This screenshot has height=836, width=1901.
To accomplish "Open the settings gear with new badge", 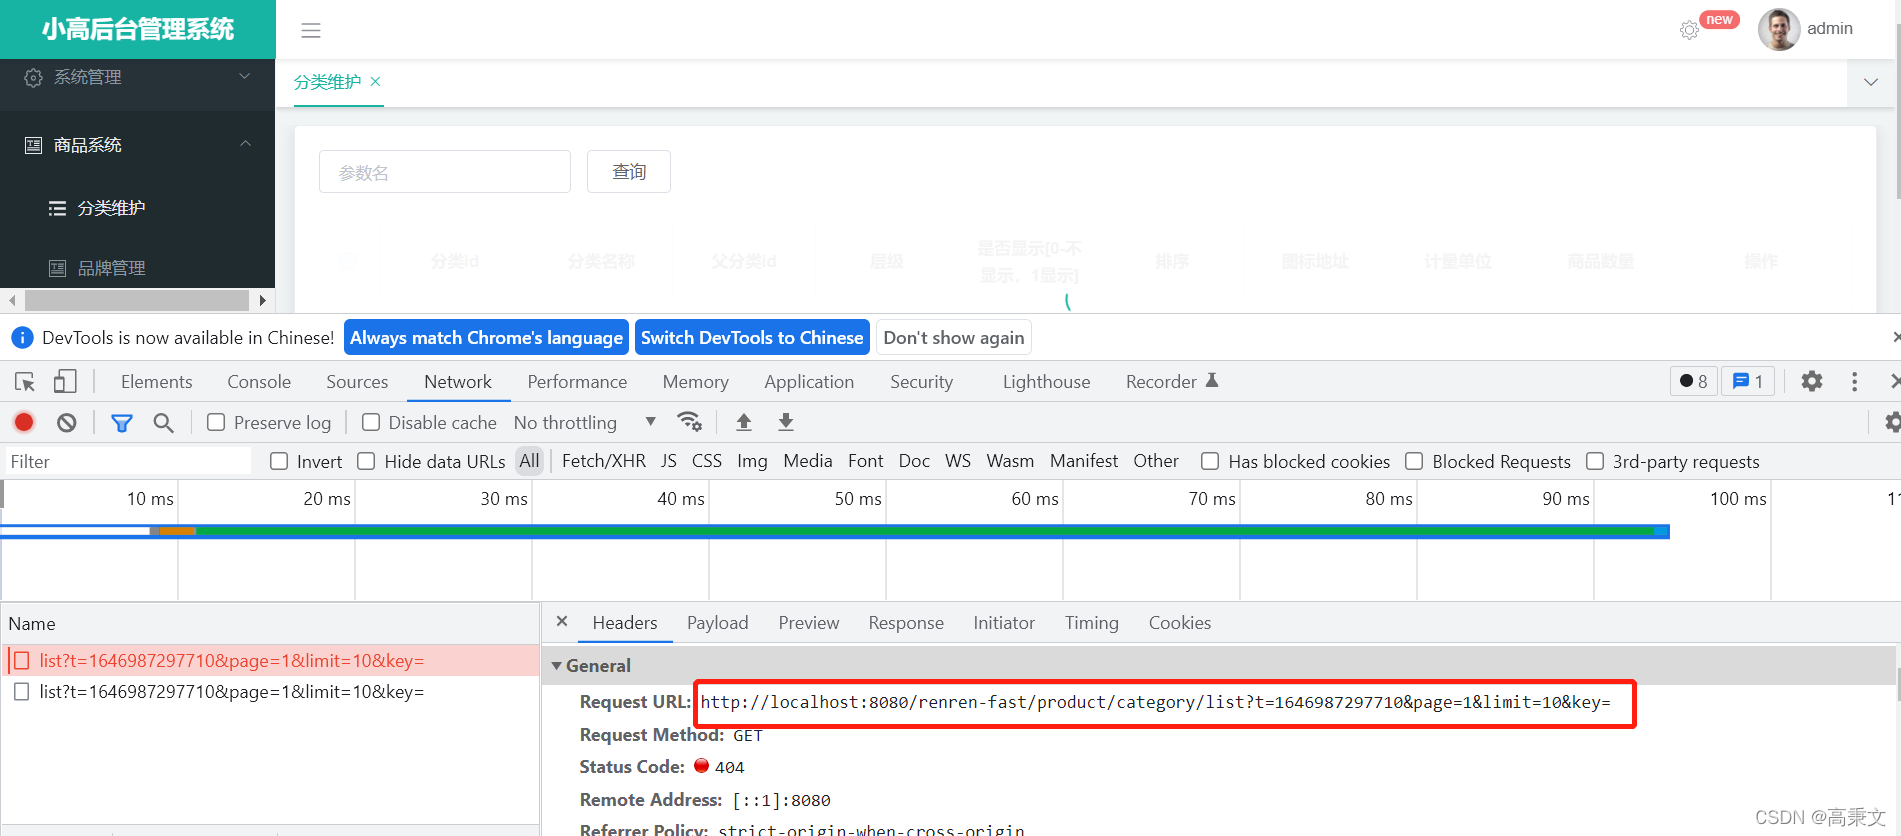I will click(x=1689, y=30).
